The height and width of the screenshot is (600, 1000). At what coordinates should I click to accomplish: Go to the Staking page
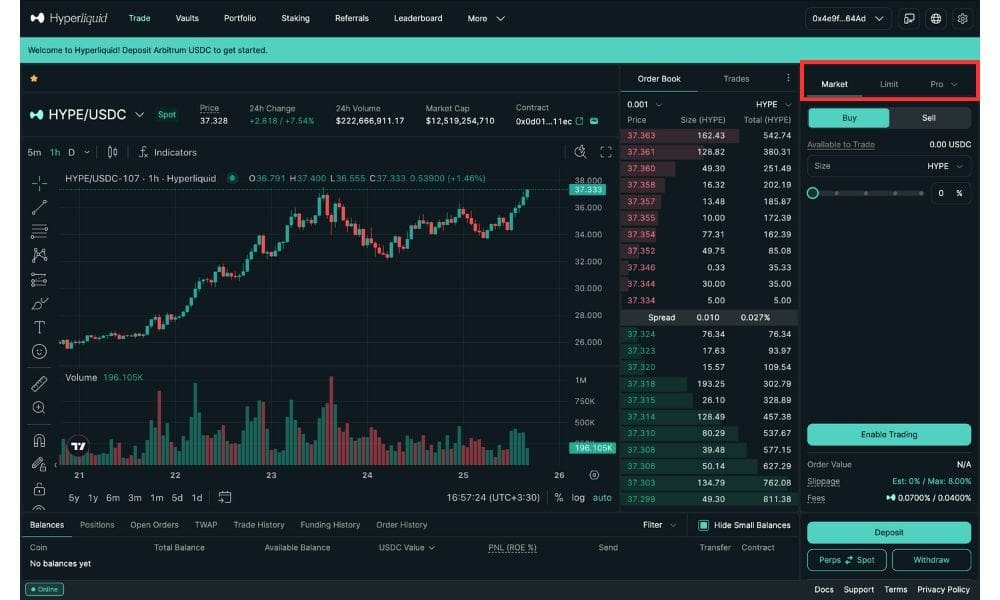click(295, 18)
